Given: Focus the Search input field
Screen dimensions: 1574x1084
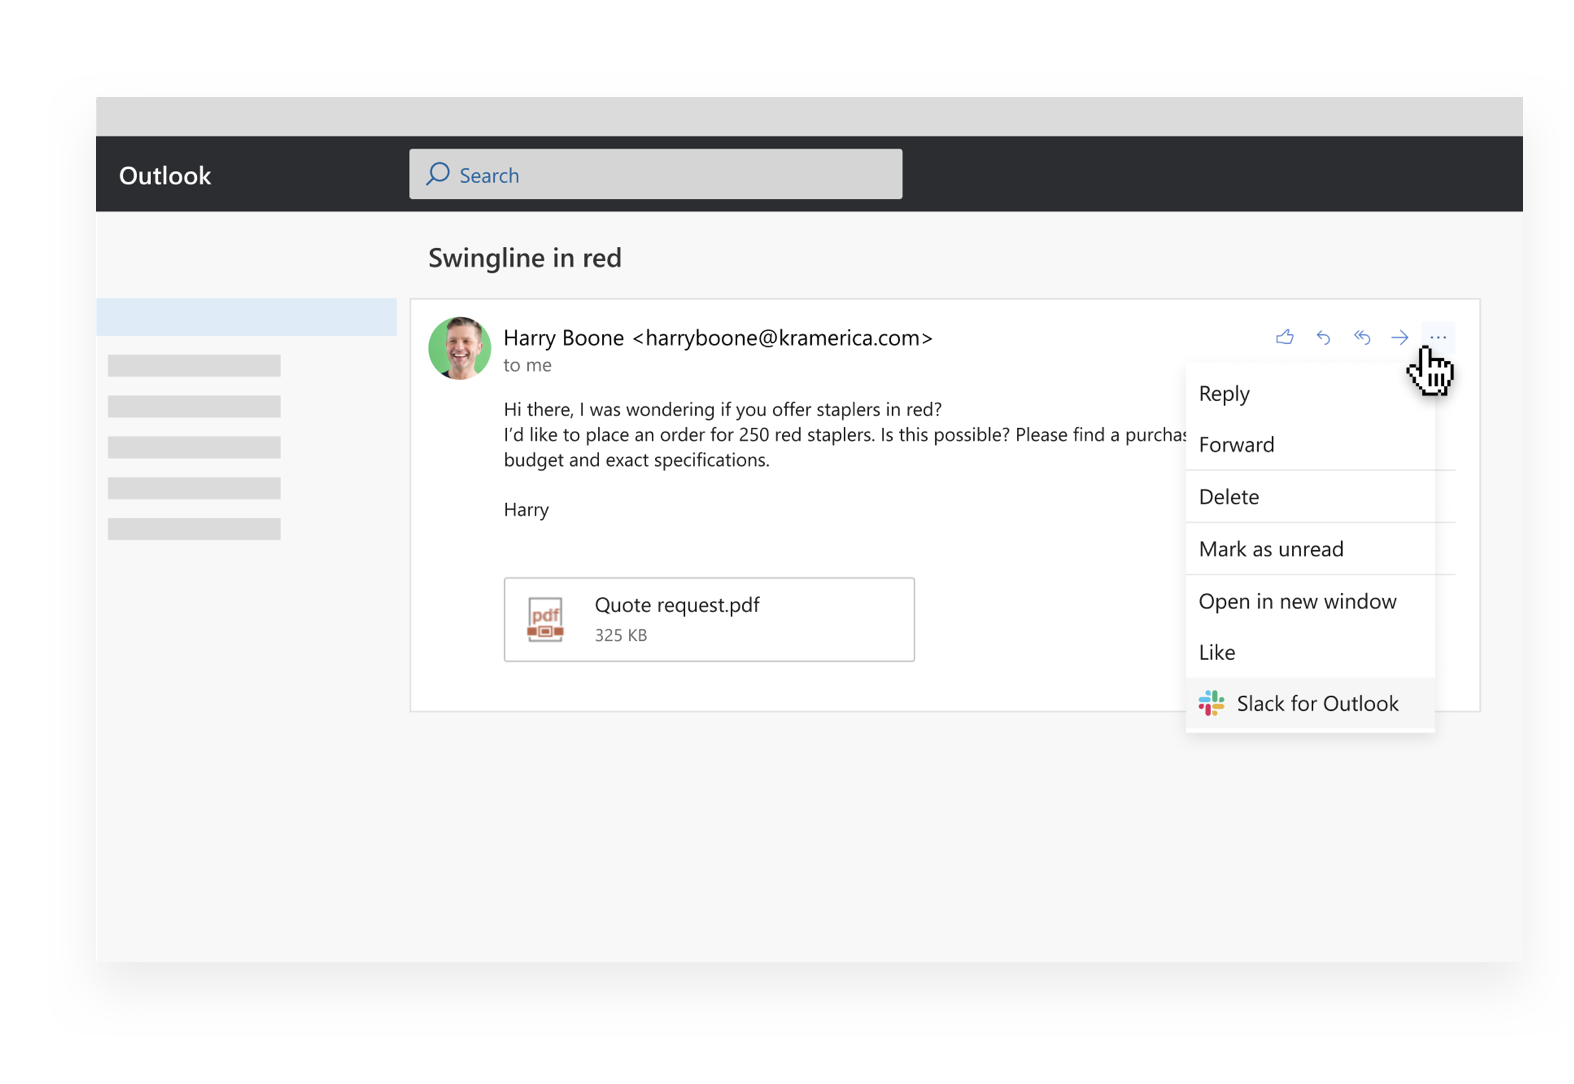Looking at the screenshot, I should 655,174.
